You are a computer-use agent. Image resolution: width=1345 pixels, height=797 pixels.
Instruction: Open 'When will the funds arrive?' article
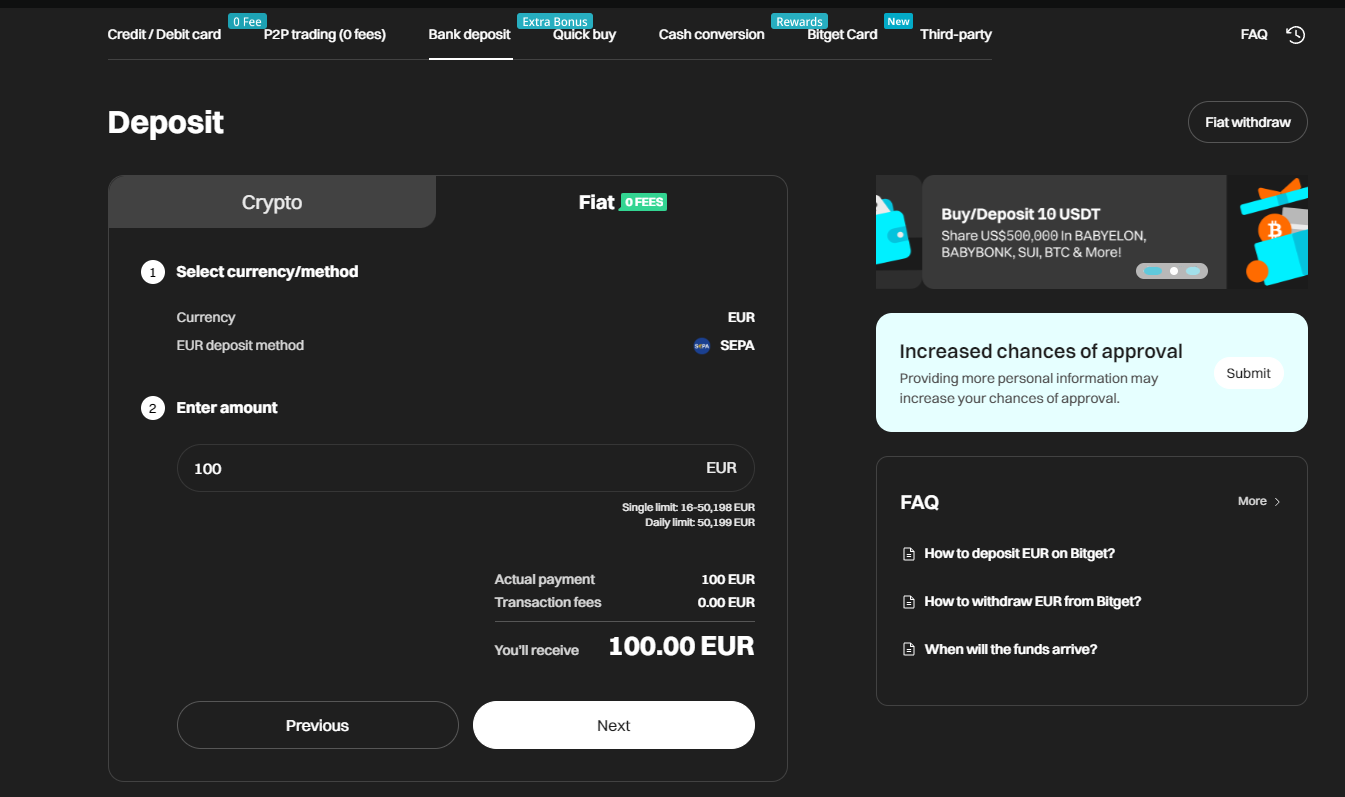pyautogui.click(x=1011, y=650)
